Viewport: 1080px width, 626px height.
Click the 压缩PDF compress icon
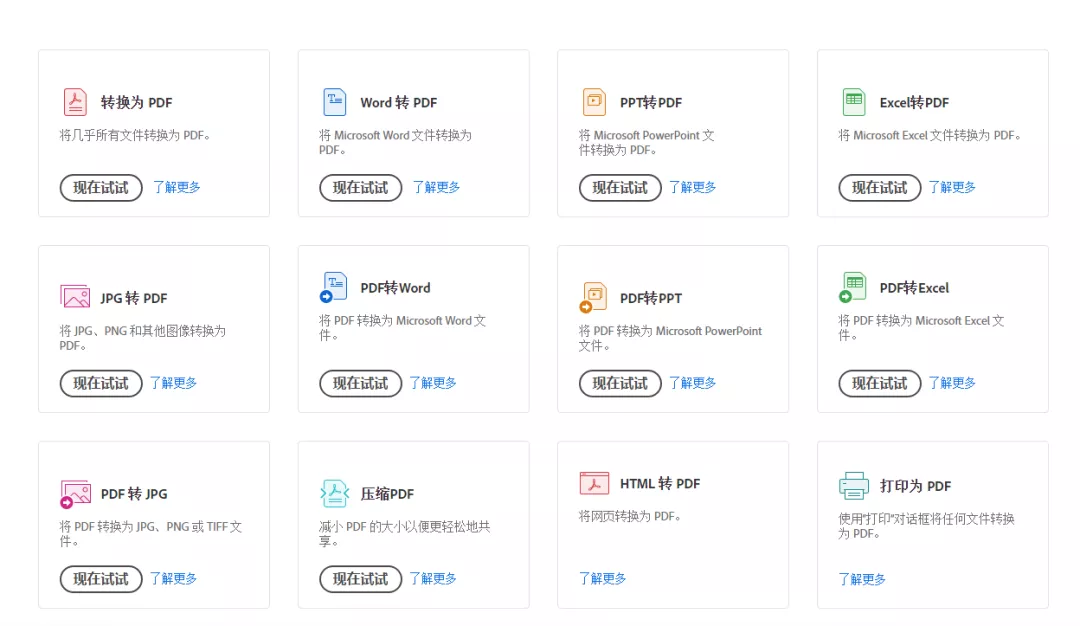334,493
